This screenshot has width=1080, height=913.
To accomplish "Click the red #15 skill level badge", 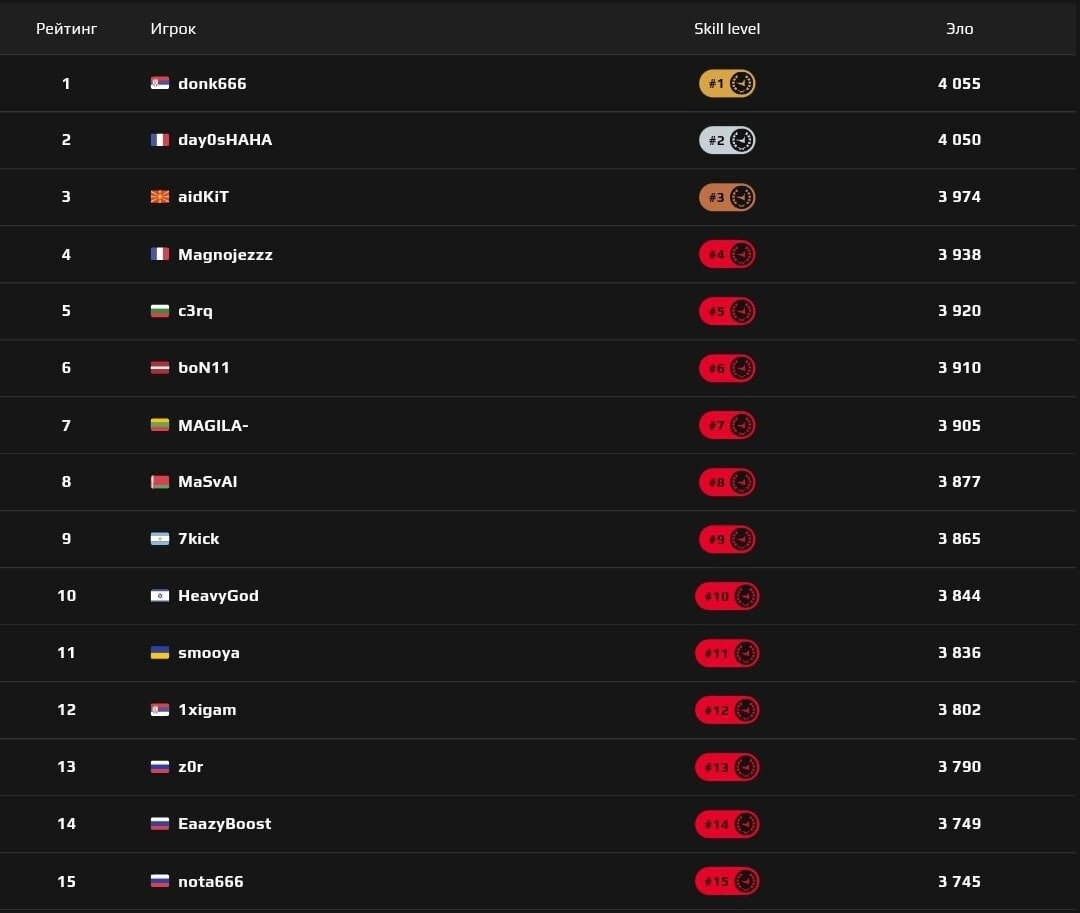I will tap(727, 881).
